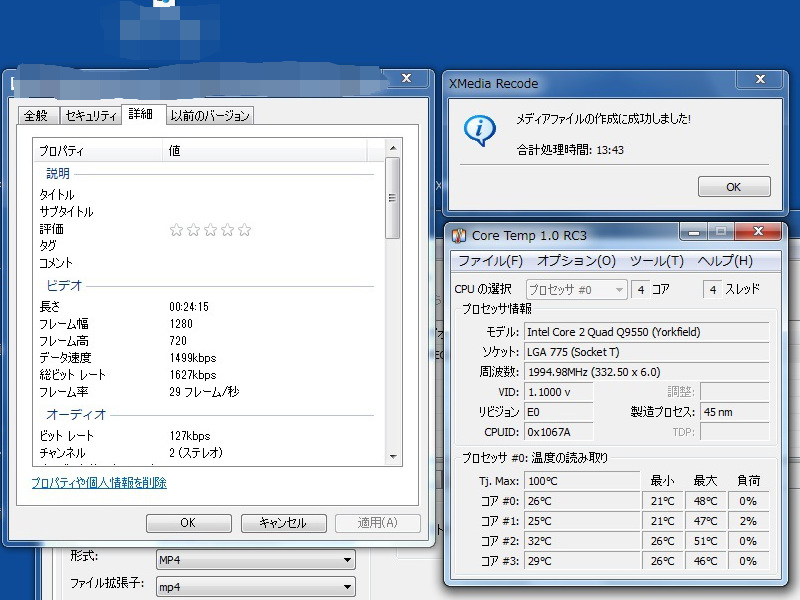Click コア #2 maximum value 51°C
Screen dimensions: 800x600
(x=706, y=541)
